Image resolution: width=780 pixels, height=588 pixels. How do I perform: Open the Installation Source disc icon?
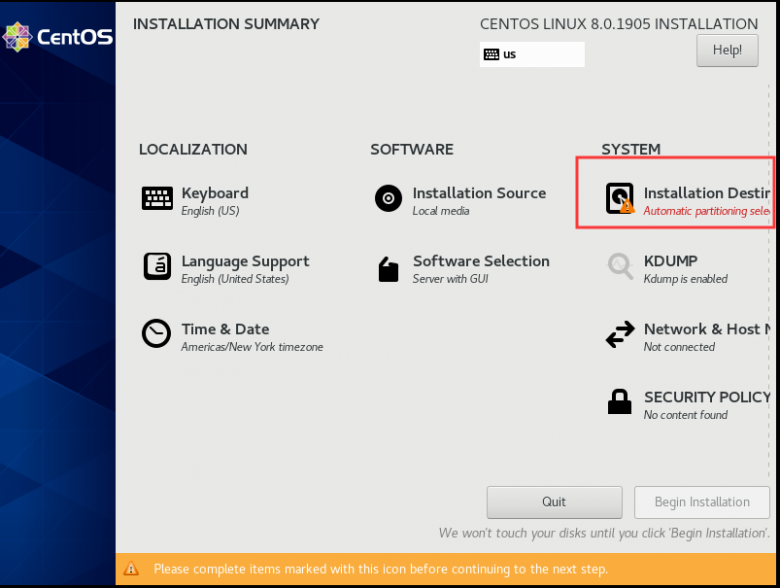389,198
